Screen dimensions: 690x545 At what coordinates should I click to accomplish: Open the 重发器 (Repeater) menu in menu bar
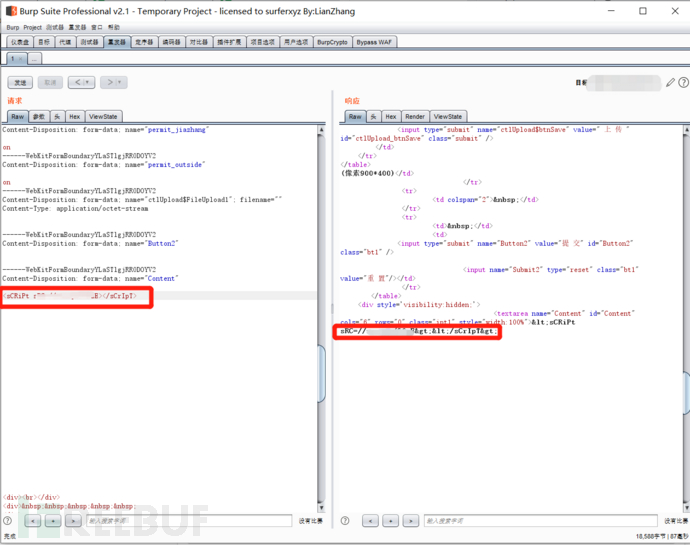77,27
